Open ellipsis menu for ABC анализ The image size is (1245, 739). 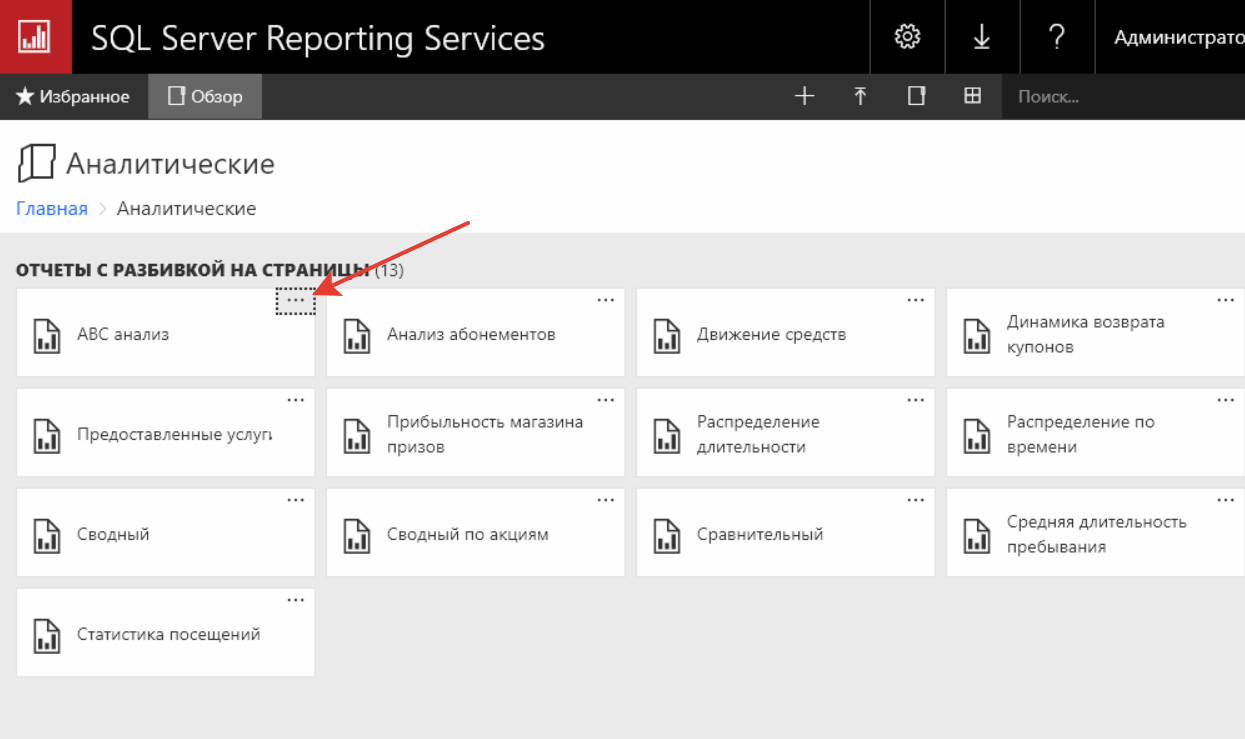296,300
